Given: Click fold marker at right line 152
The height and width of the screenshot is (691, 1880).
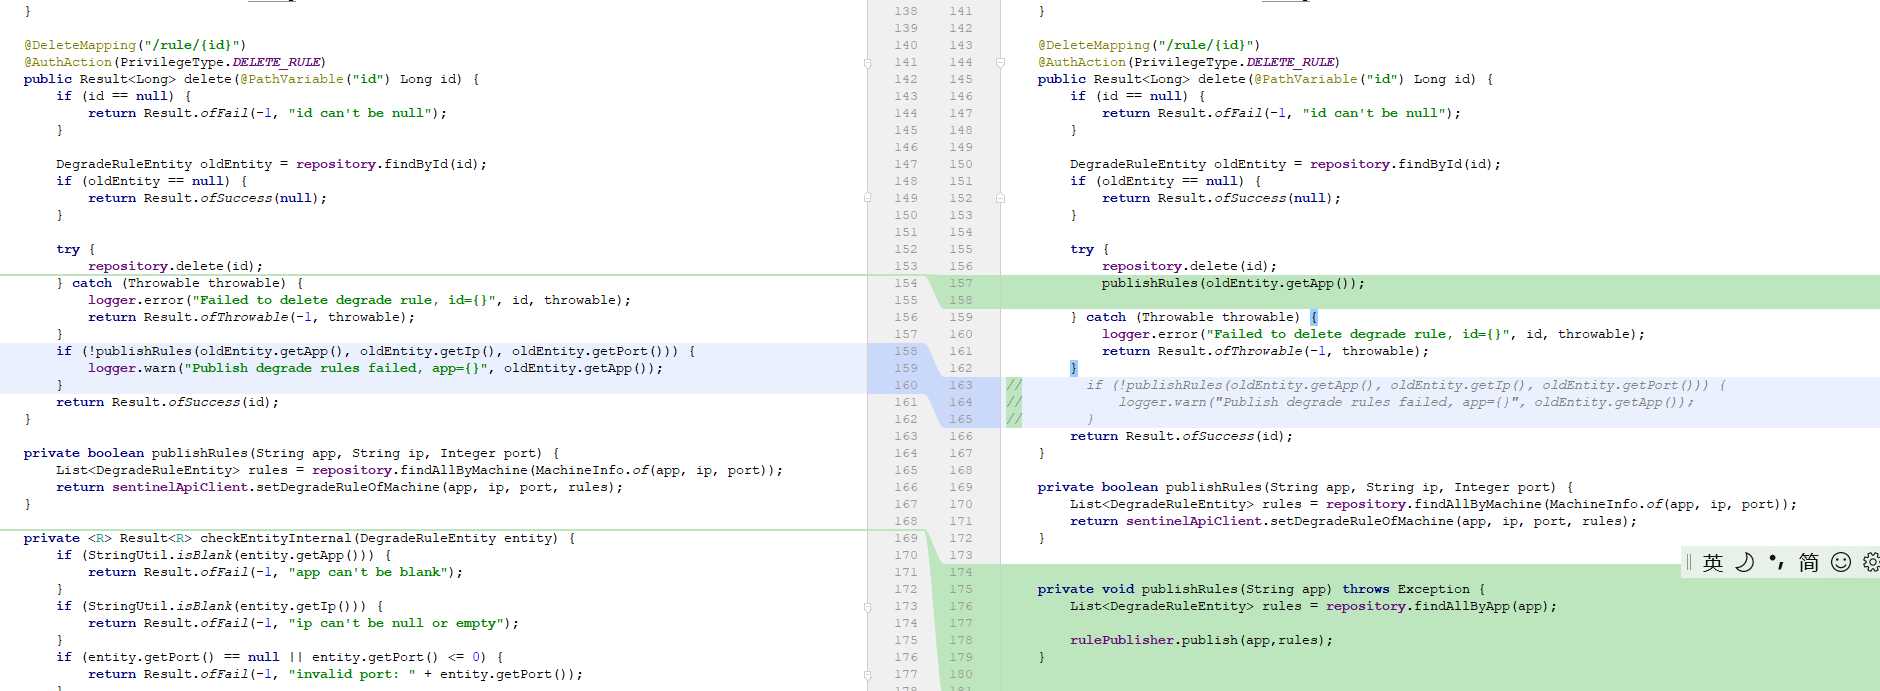Looking at the screenshot, I should coord(1000,198).
